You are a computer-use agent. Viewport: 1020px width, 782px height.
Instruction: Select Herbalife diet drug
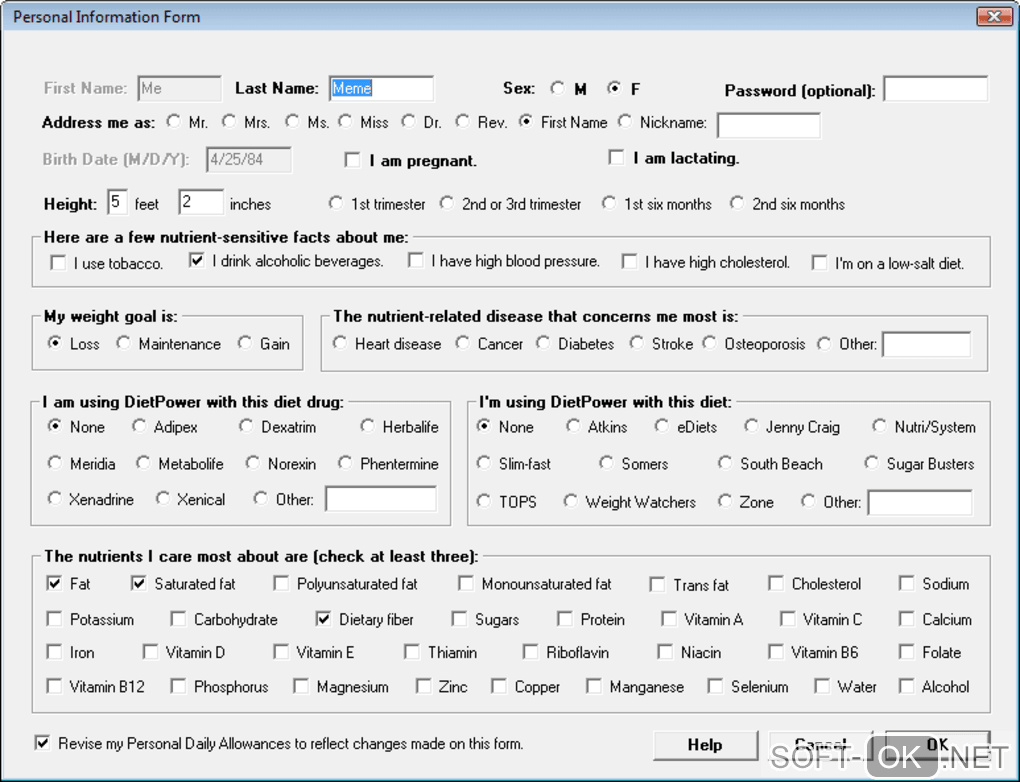click(x=368, y=426)
